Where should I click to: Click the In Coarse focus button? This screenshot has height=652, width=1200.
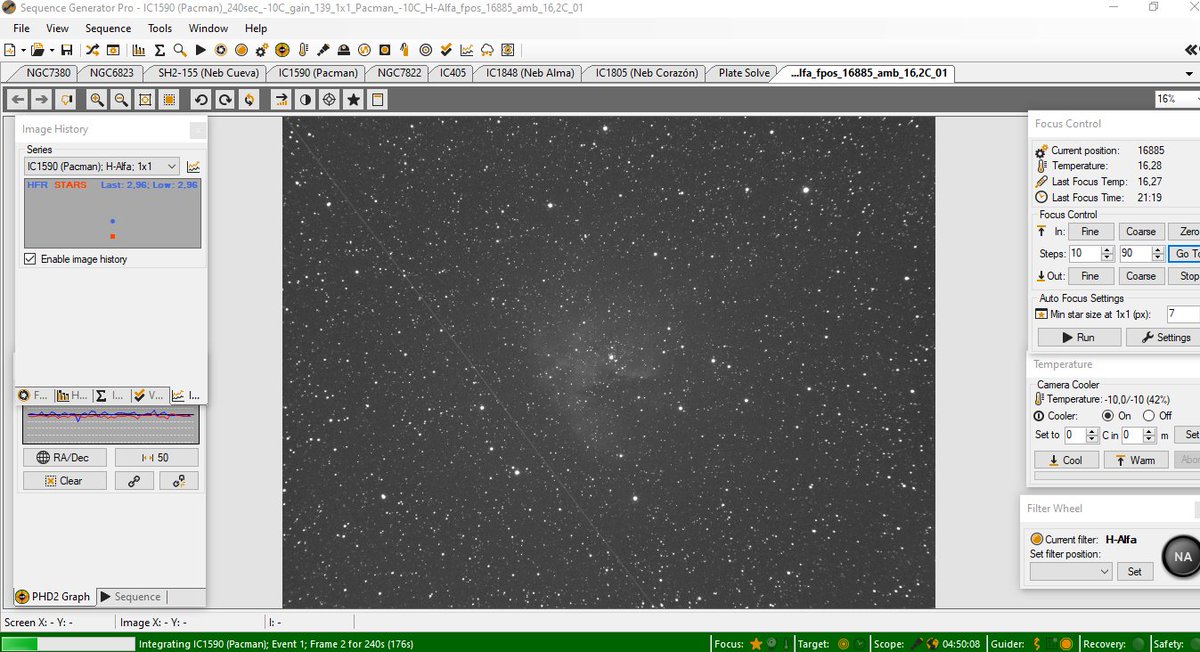1140,231
